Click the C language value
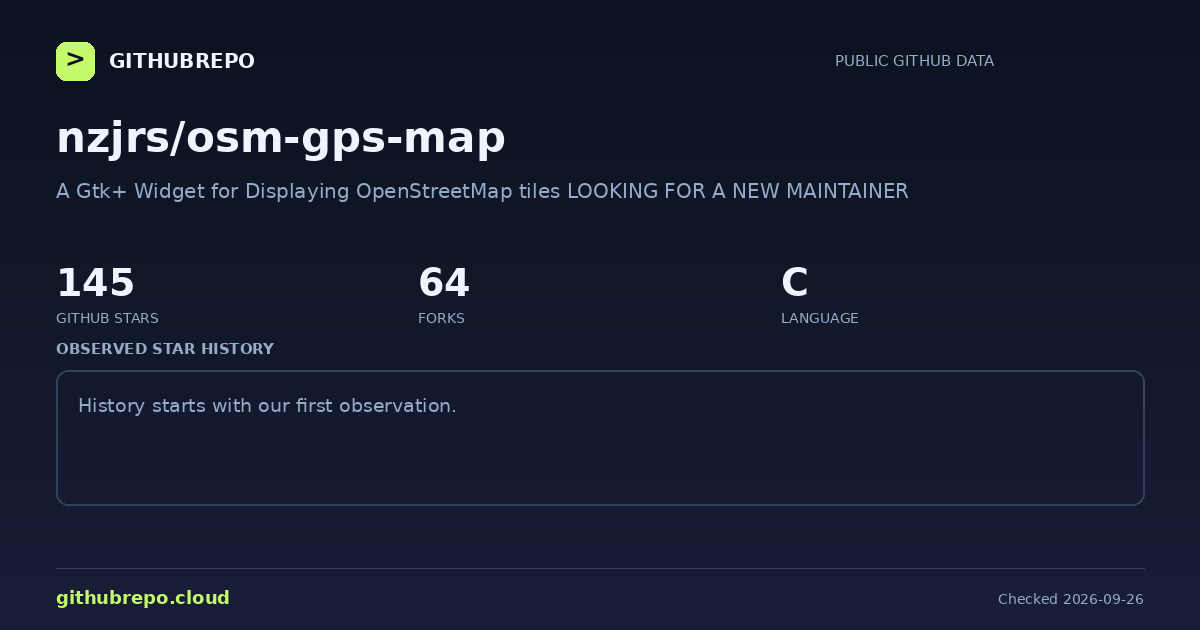The image size is (1200, 630). click(794, 283)
